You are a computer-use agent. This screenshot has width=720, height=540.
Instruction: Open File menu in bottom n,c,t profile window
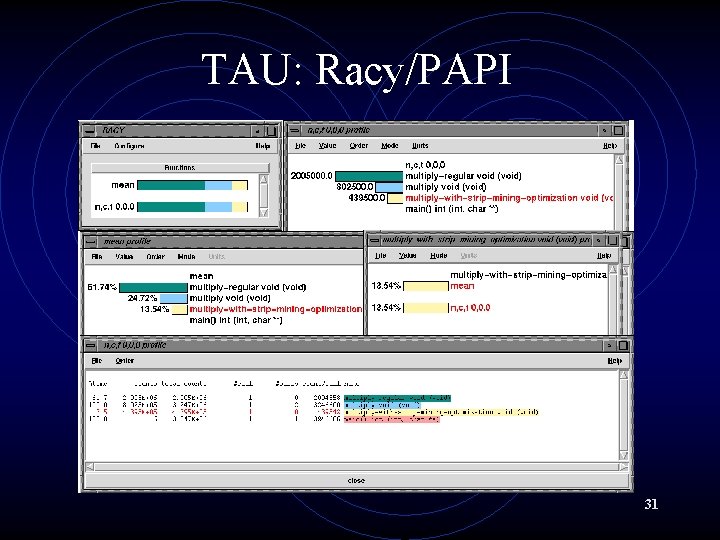tap(97, 361)
